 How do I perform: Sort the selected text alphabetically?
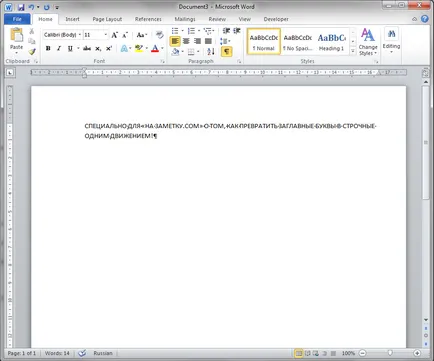(x=211, y=51)
